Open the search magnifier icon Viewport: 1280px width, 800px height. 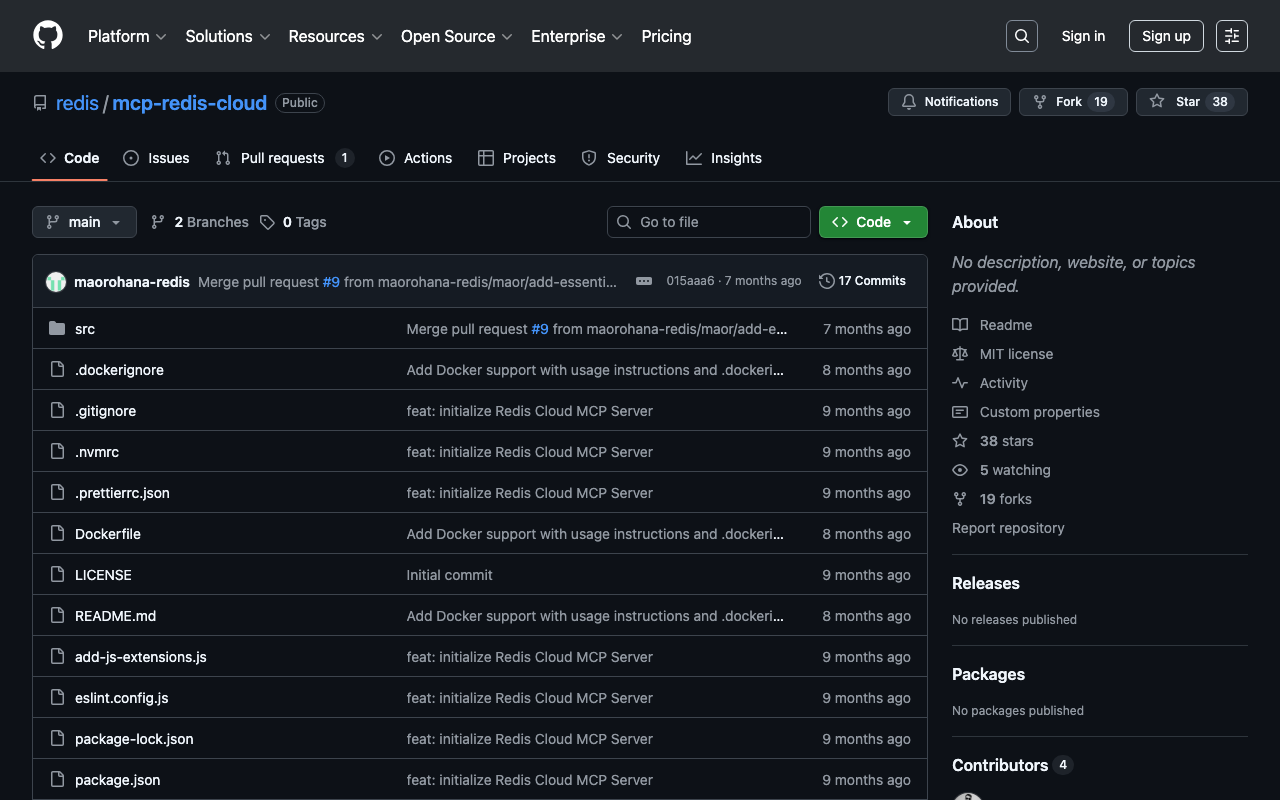pyautogui.click(x=1021, y=36)
